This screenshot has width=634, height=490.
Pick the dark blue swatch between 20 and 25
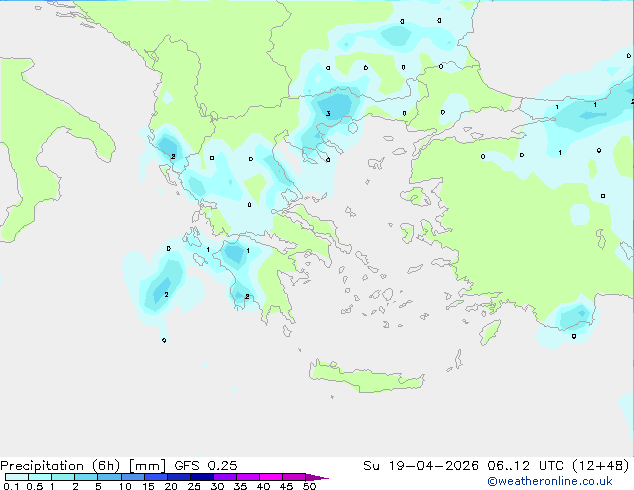[178, 477]
